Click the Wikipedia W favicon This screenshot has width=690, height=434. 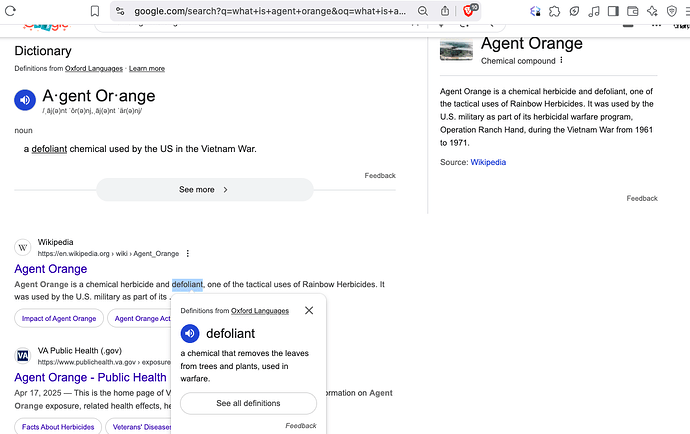point(23,247)
